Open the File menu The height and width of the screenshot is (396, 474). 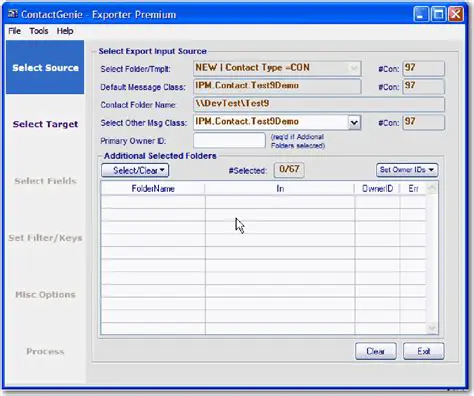15,31
